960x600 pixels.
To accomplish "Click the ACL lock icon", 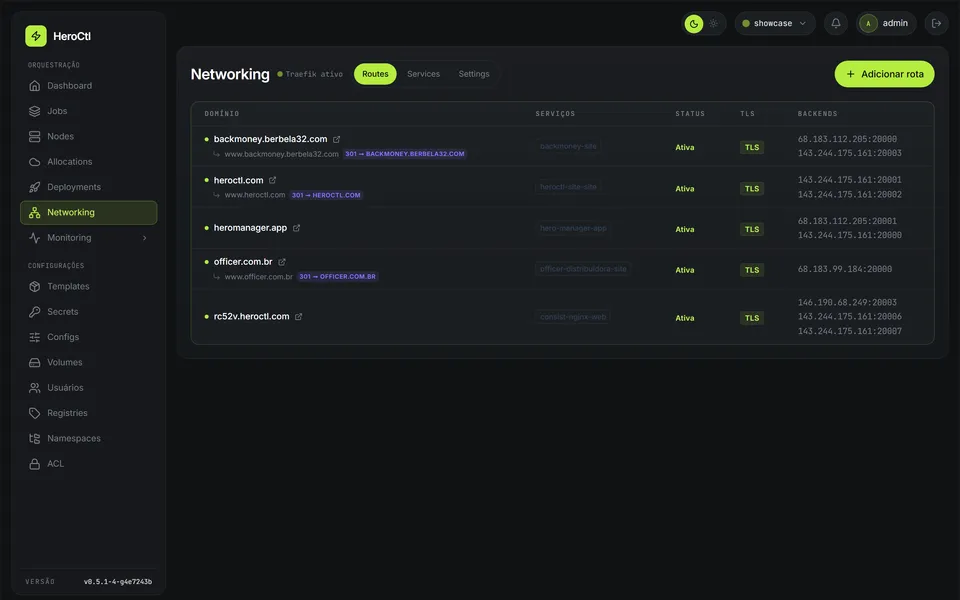I will (x=34, y=464).
